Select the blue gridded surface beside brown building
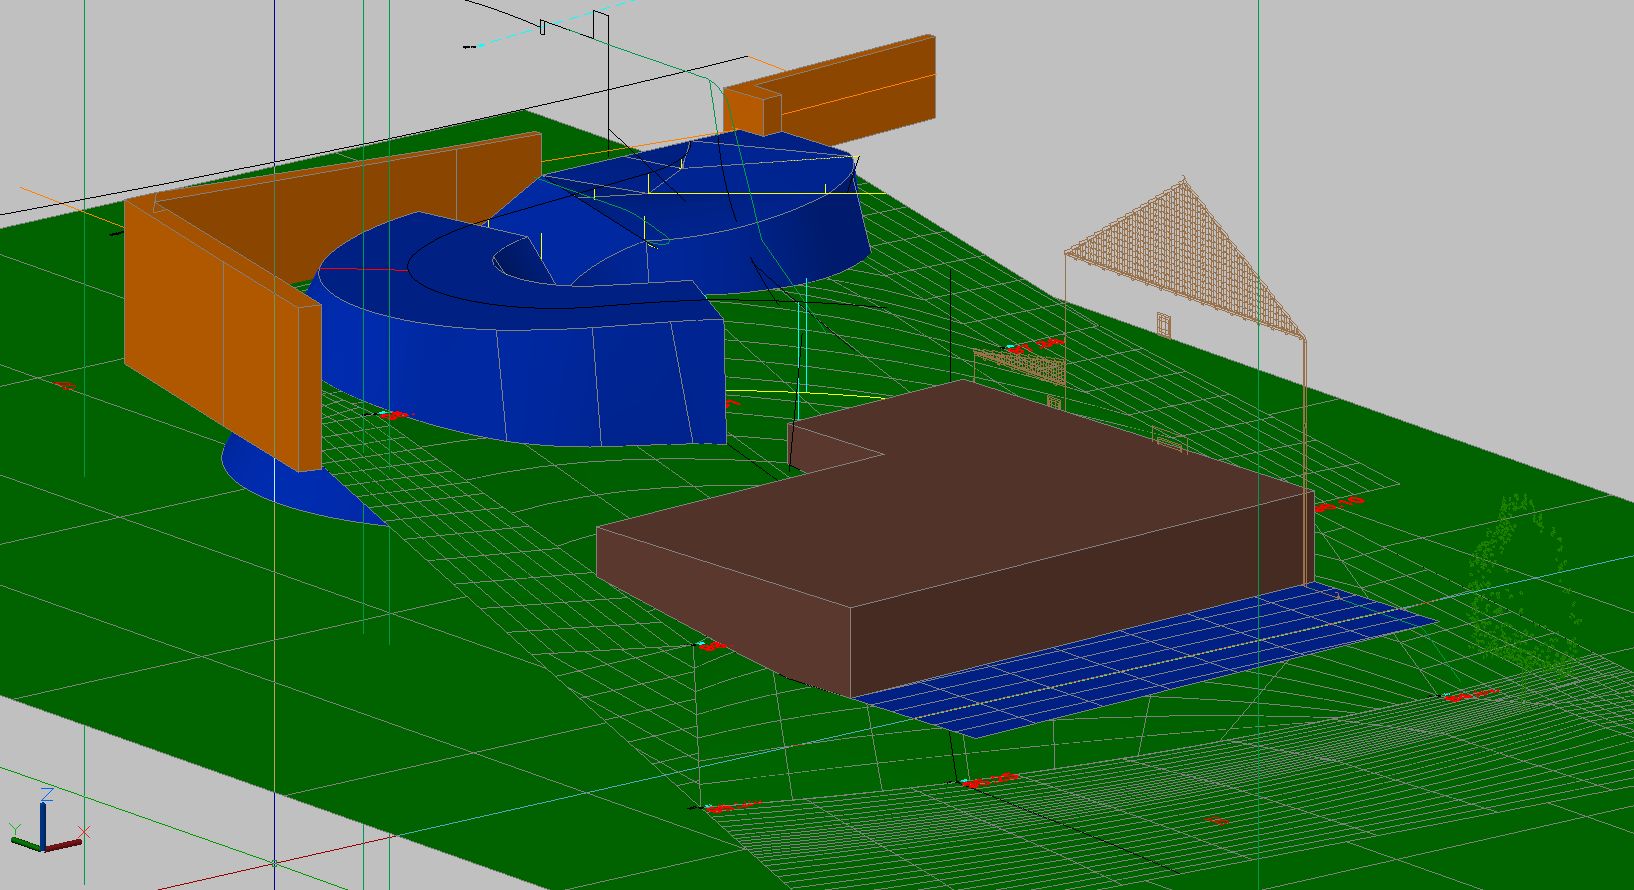 pos(1147,659)
